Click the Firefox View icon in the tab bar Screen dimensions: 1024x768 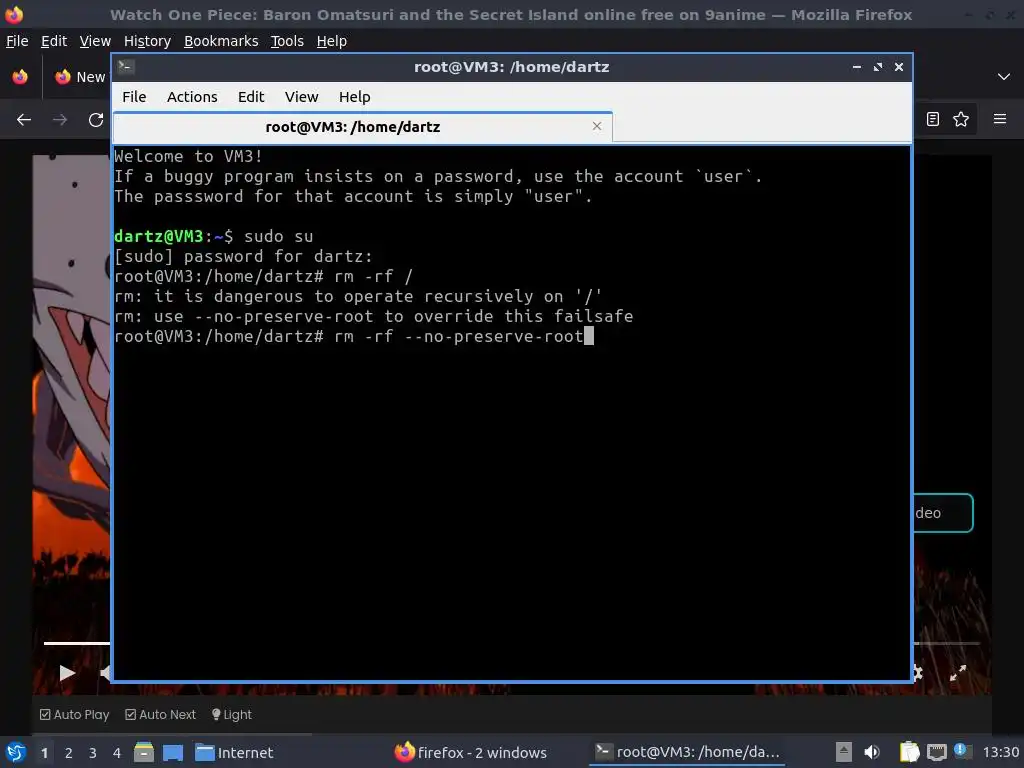point(20,77)
